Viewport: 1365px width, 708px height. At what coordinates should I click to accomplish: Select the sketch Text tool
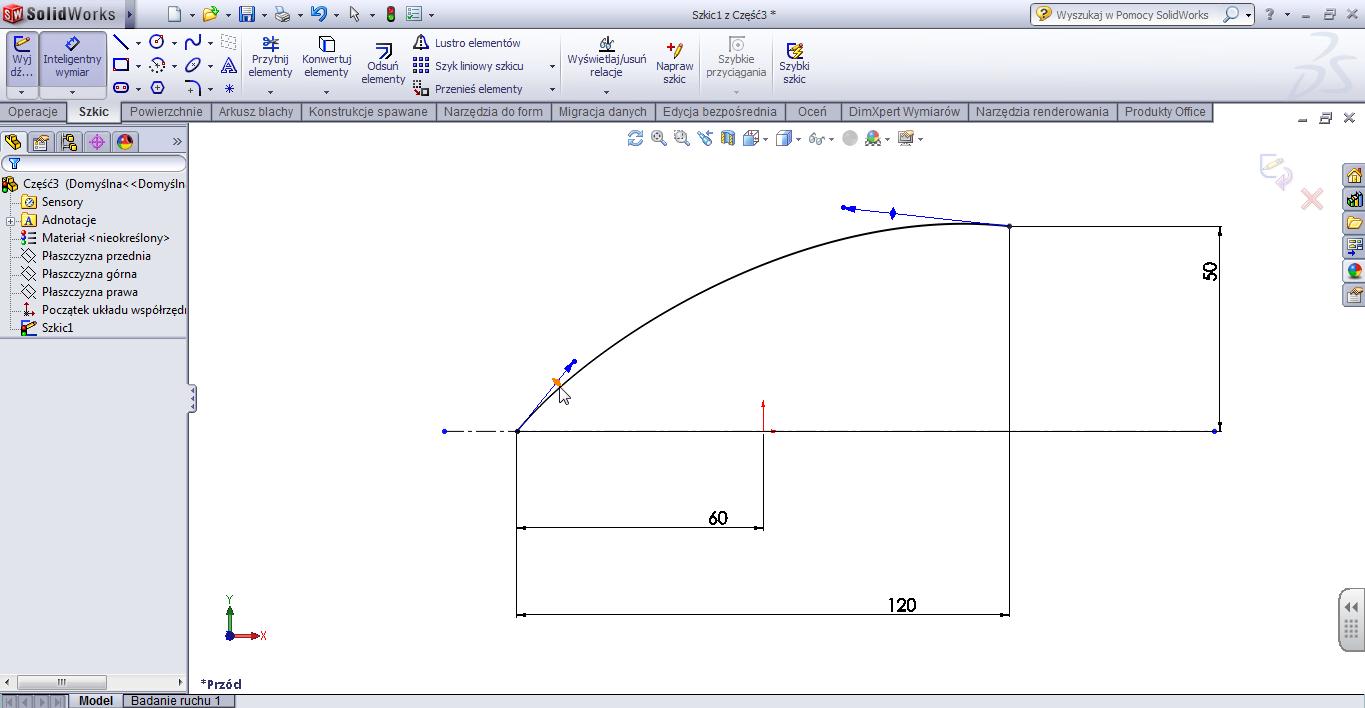click(x=229, y=65)
